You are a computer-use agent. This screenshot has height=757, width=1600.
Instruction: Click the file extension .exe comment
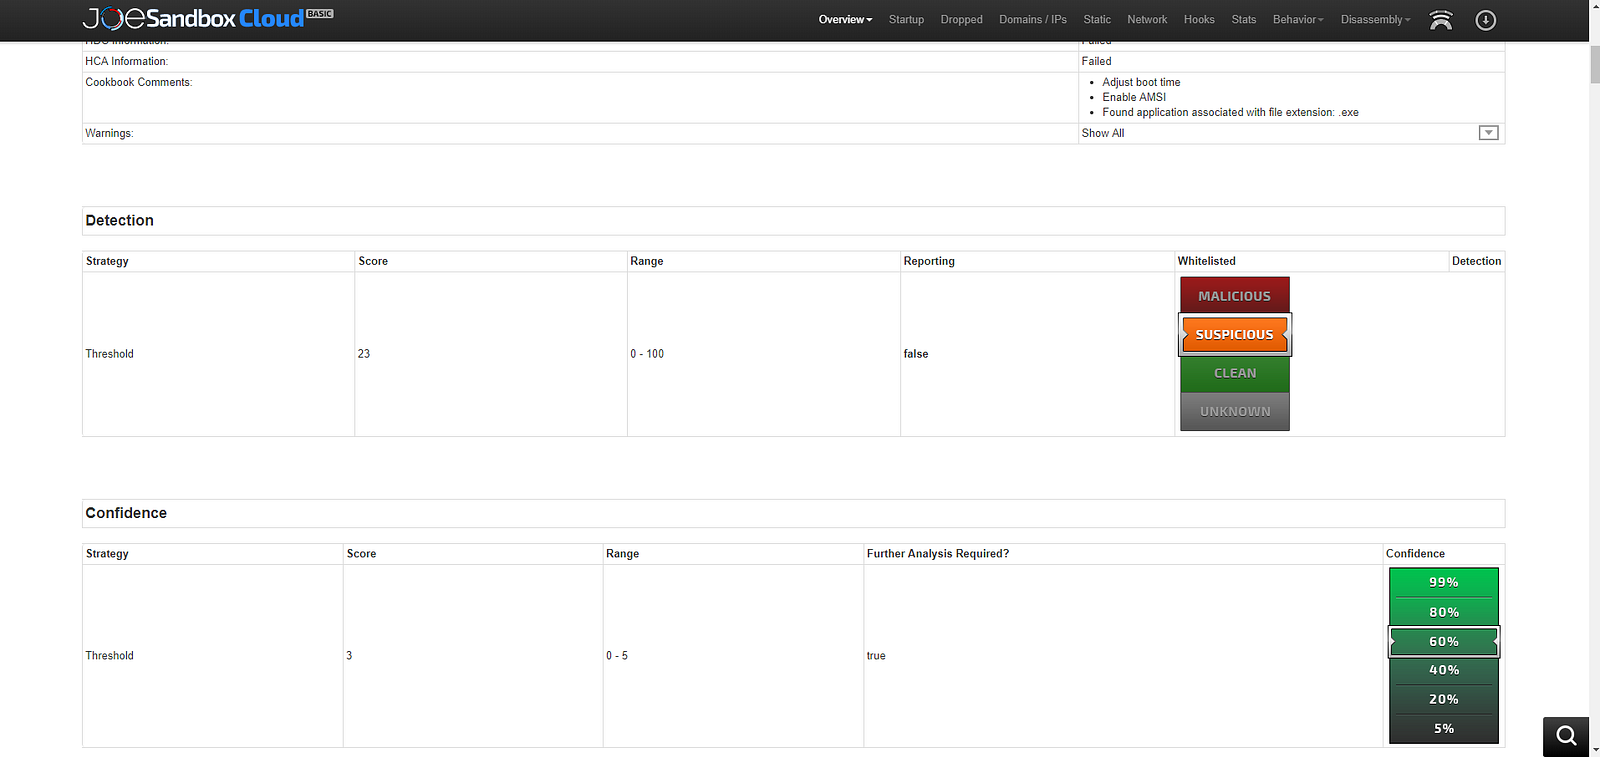tap(1230, 112)
